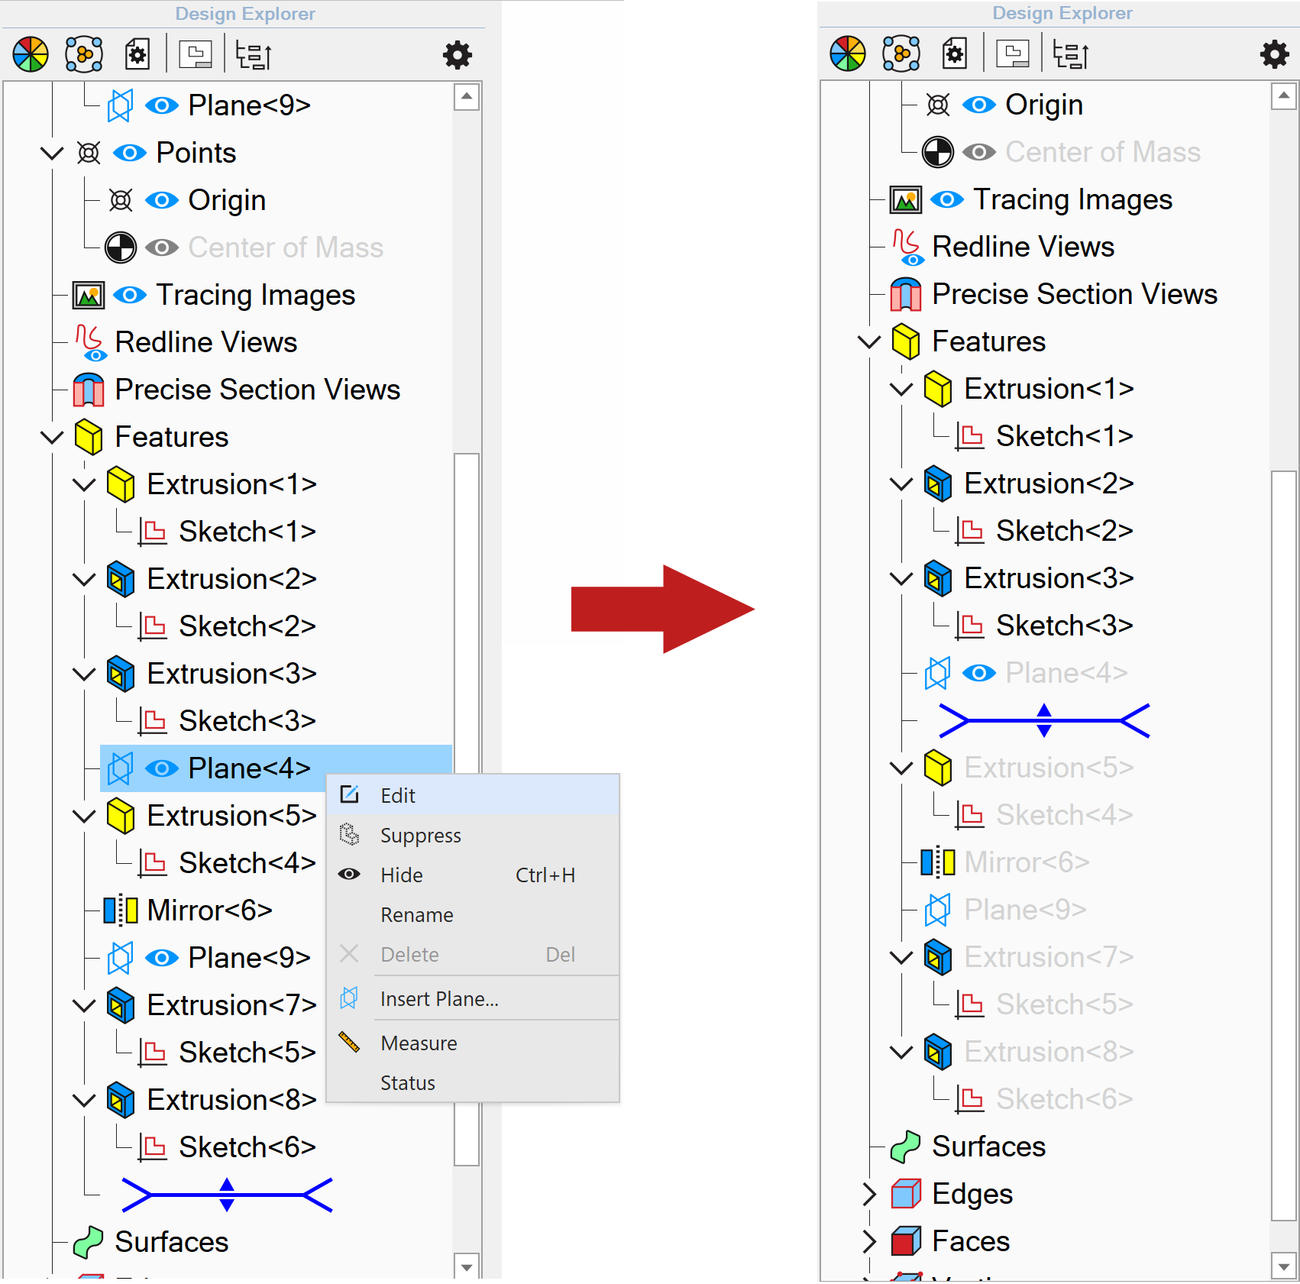This screenshot has height=1284, width=1300.
Task: Click the green Surfaces icon in right panel
Action: (906, 1147)
